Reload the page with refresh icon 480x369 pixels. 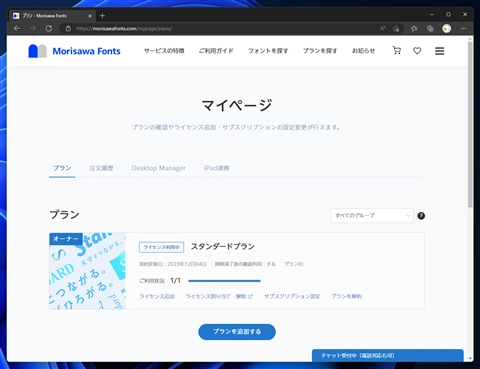(x=49, y=29)
